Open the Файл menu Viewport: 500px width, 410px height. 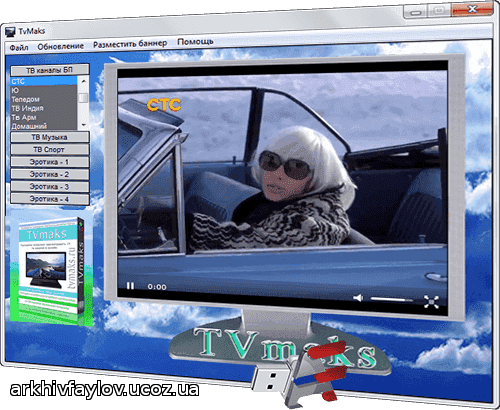click(19, 48)
